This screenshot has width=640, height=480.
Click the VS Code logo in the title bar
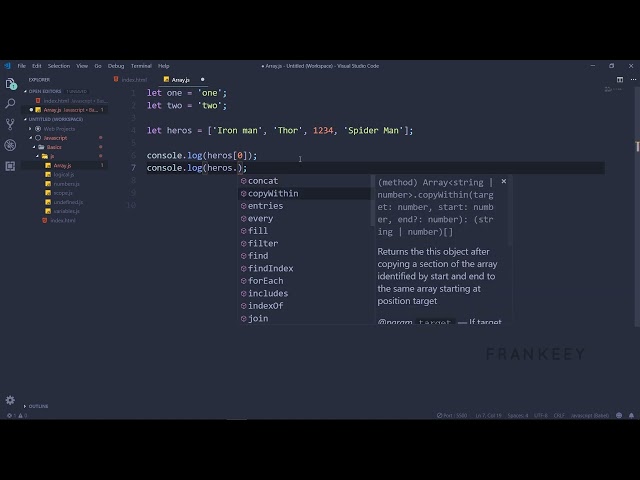[7, 66]
